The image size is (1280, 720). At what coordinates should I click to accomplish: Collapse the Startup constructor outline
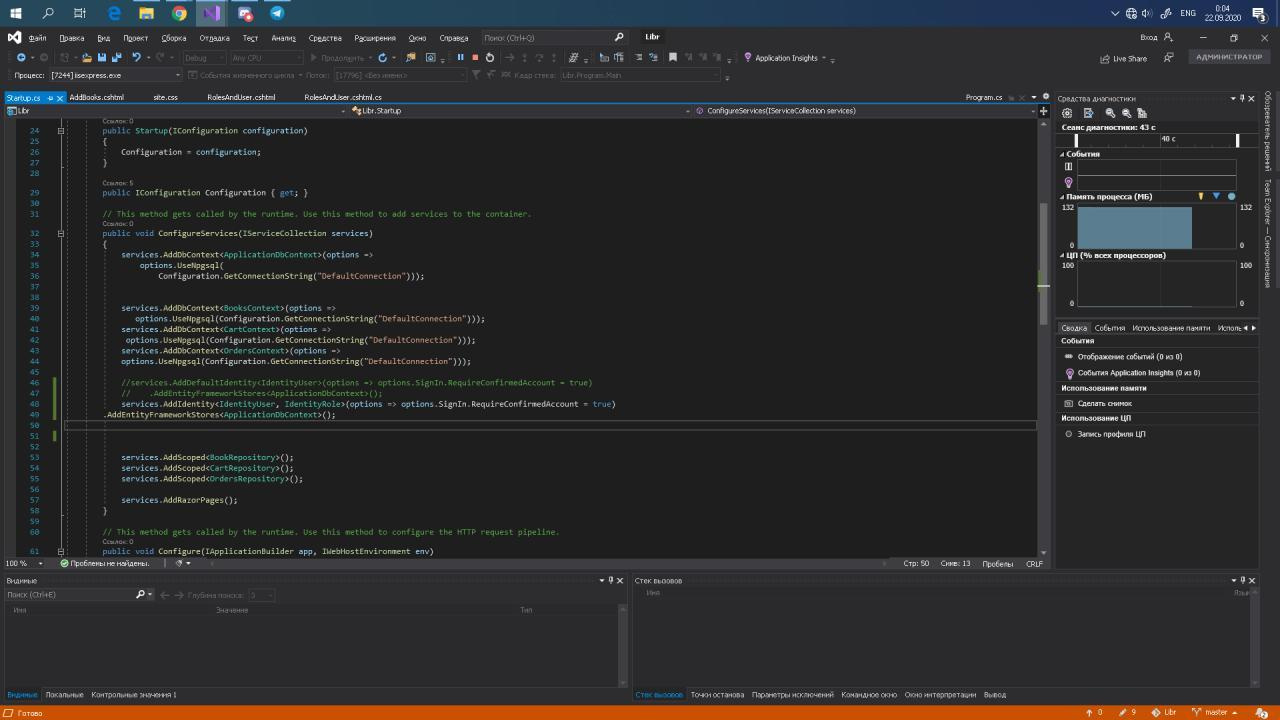(61, 131)
